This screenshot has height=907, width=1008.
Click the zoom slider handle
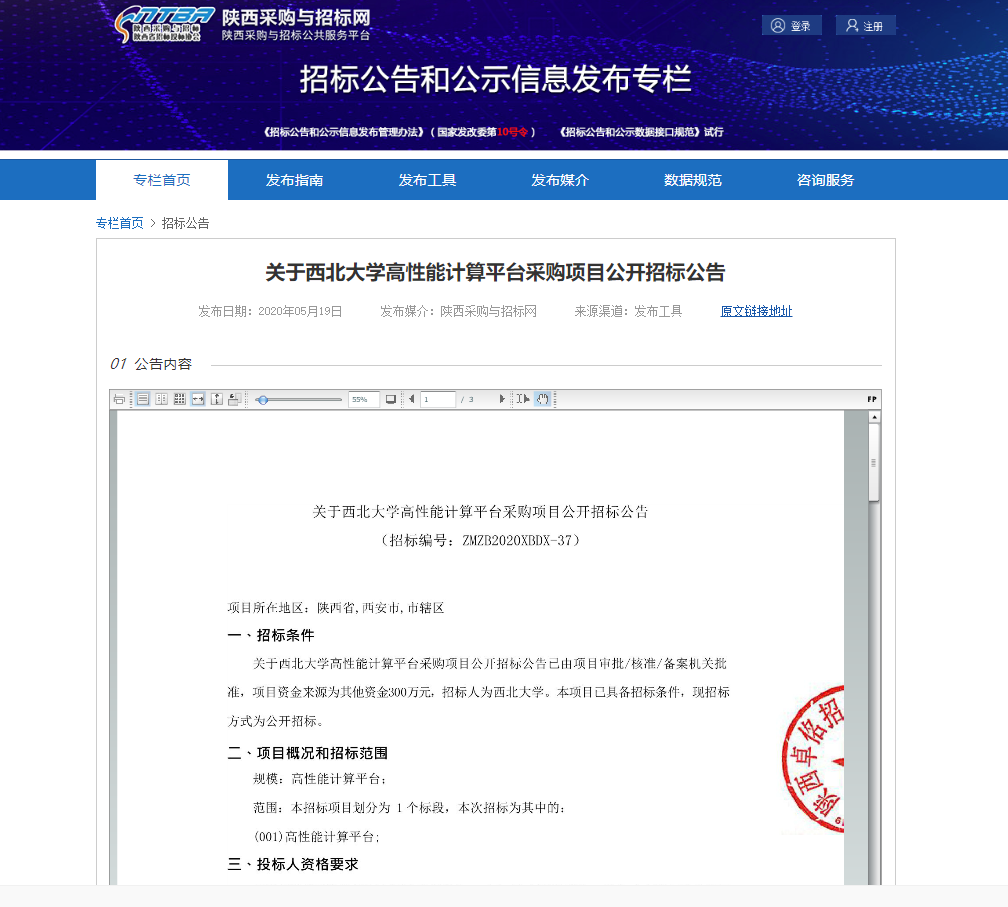pyautogui.click(x=263, y=399)
